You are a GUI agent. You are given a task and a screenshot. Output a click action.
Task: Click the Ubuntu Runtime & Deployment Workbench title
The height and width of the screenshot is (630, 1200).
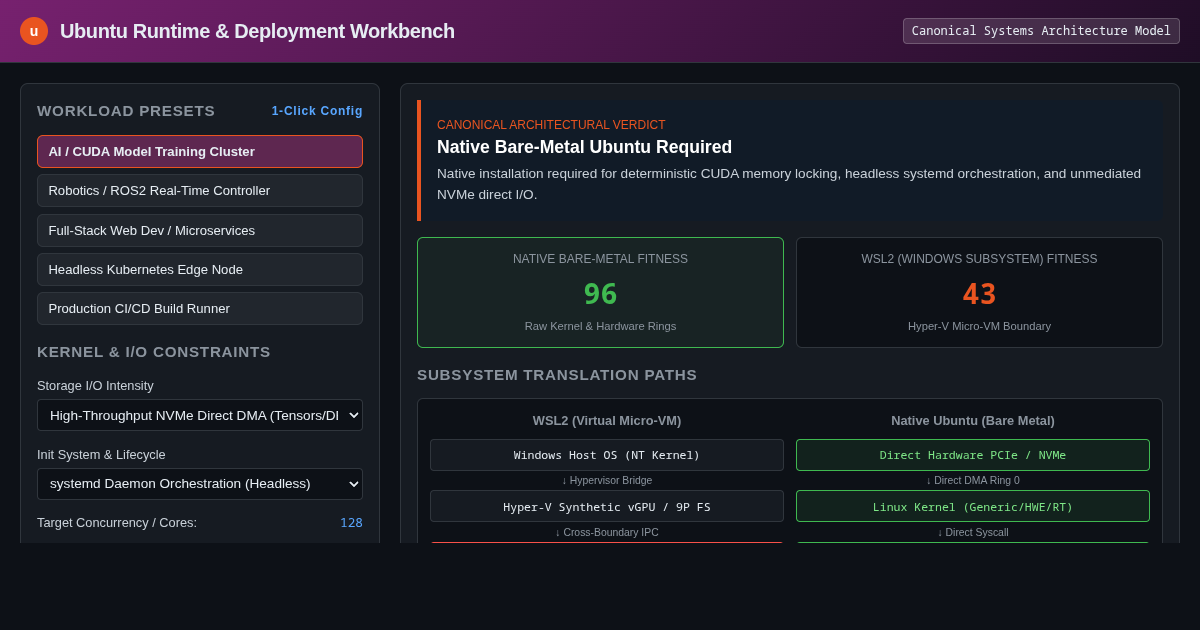(x=257, y=31)
